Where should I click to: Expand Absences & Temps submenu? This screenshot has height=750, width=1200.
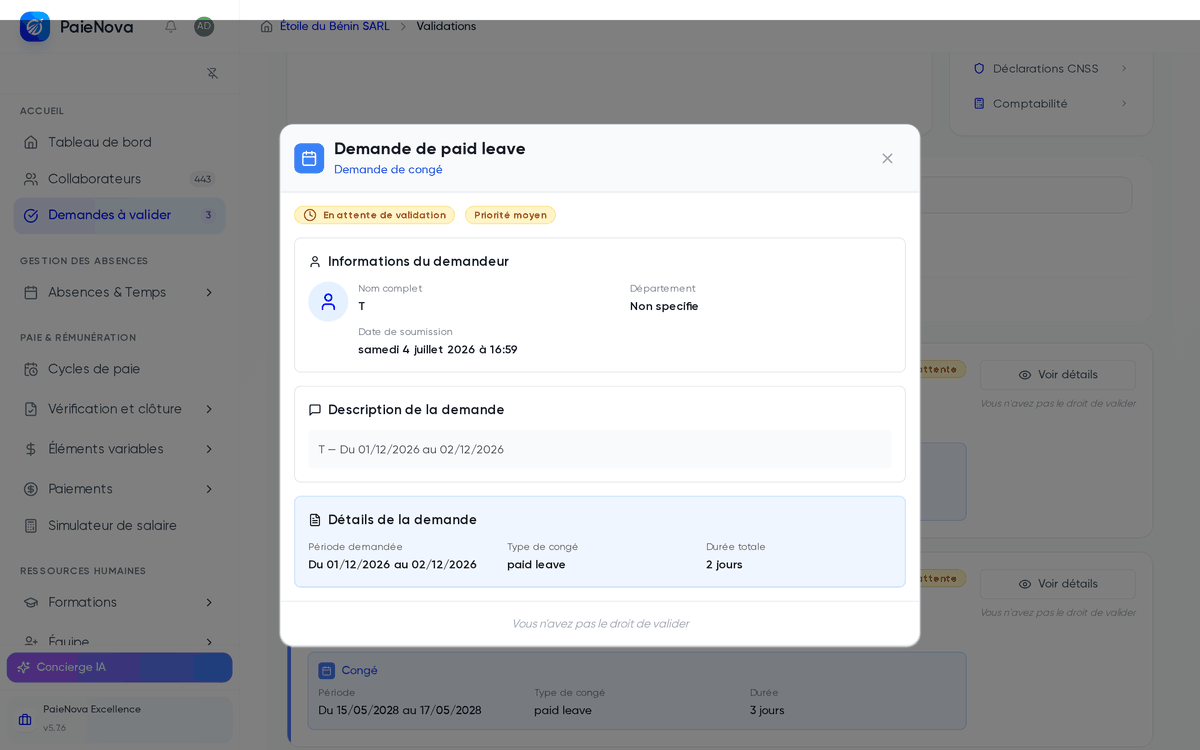click(x=209, y=293)
